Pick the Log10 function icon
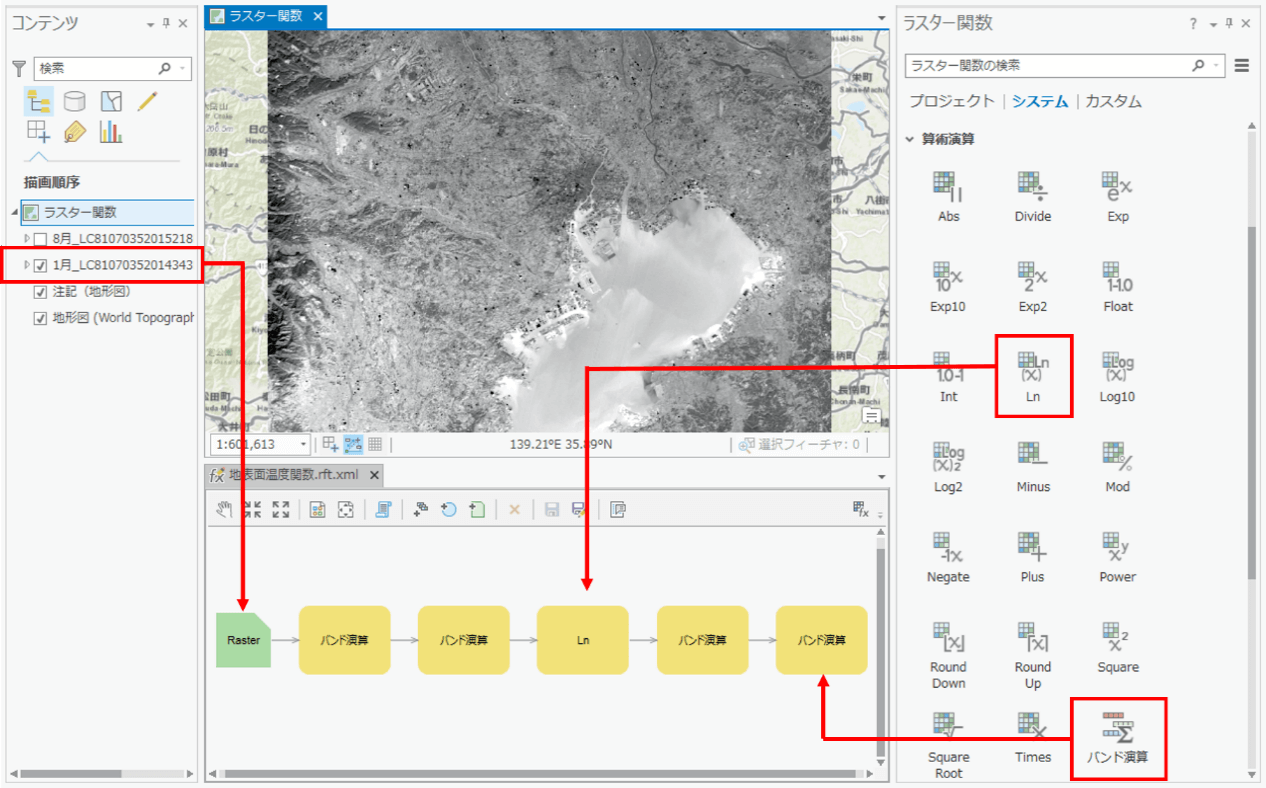The height and width of the screenshot is (788, 1266). point(1117,369)
